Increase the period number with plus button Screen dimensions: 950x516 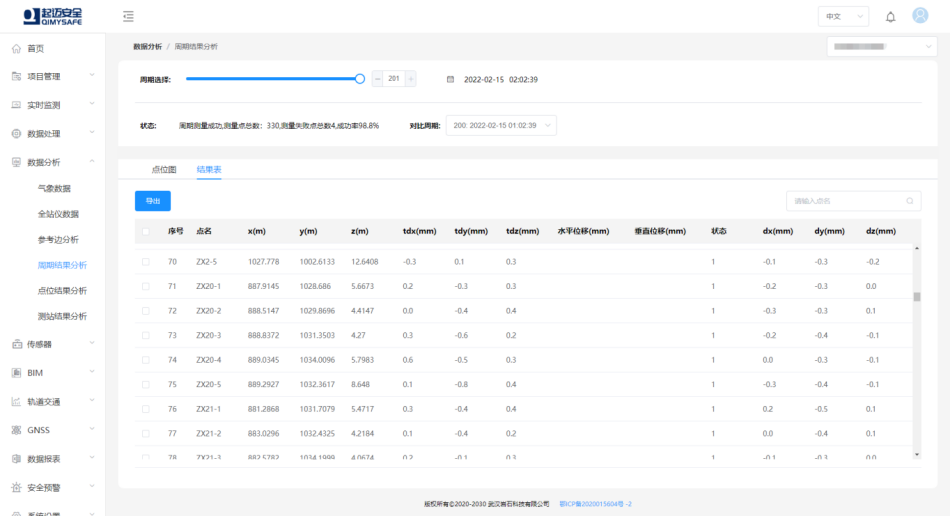pos(411,79)
